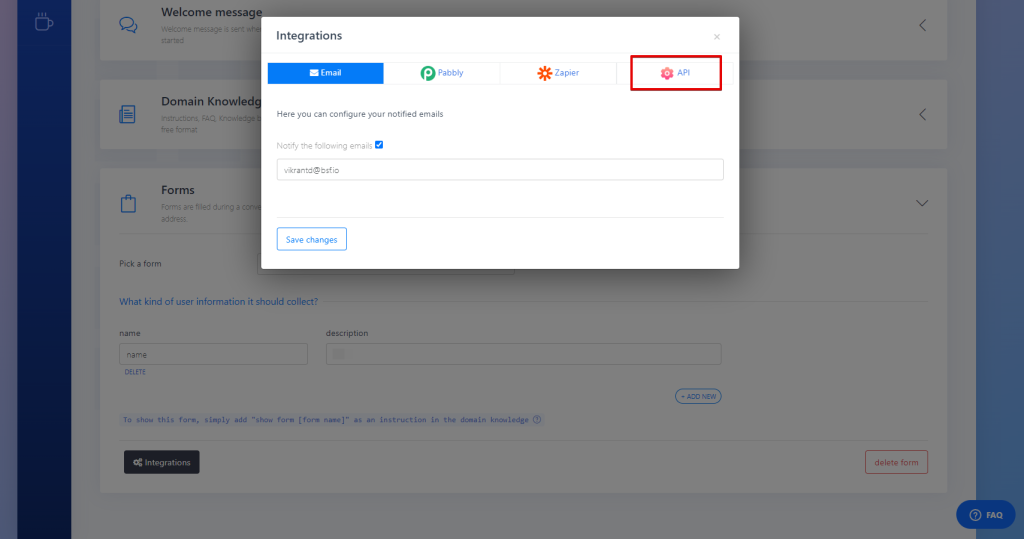Collapse the Forms section chevron

[x=922, y=203]
